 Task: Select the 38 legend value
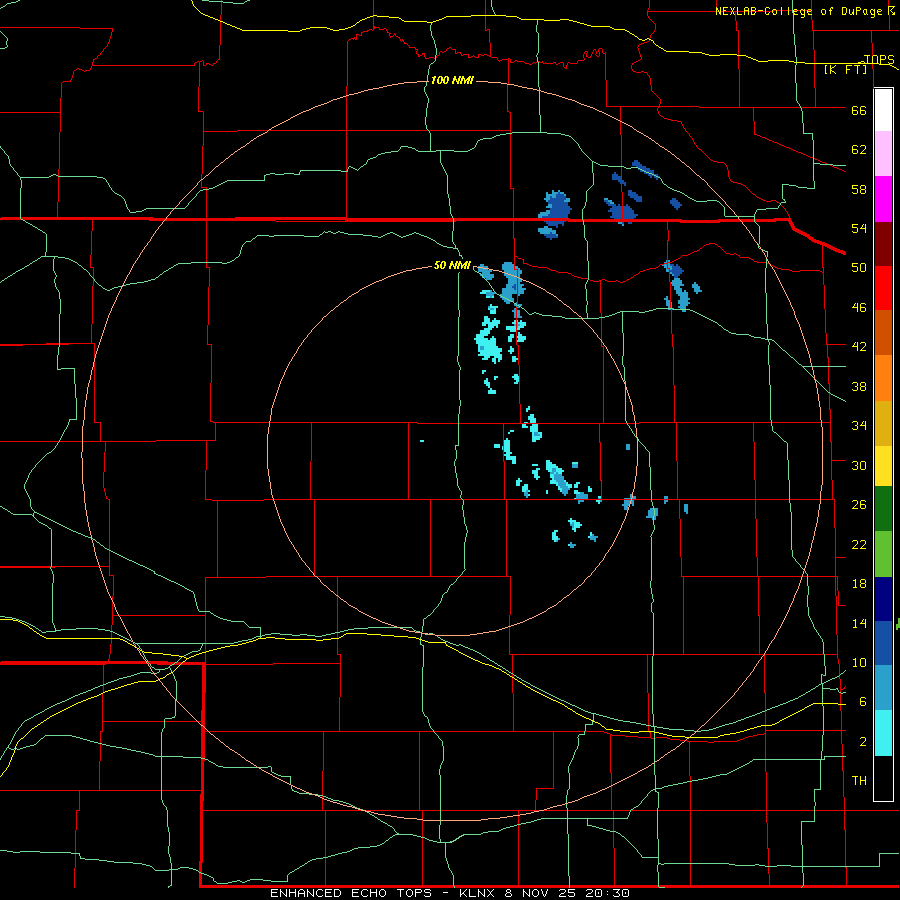click(x=859, y=386)
